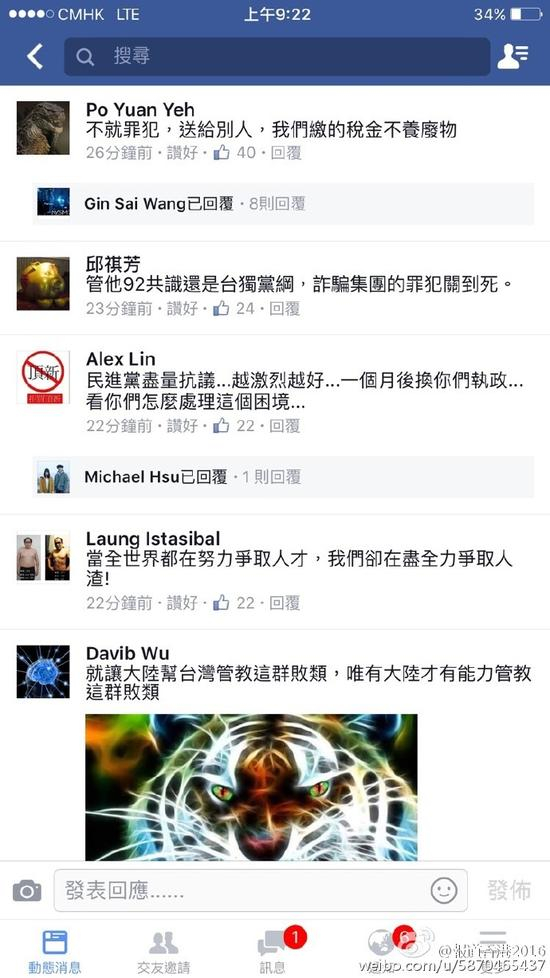This screenshot has height=978, width=550.
Task: Tap the camera icon beside comment box
Action: [27, 891]
